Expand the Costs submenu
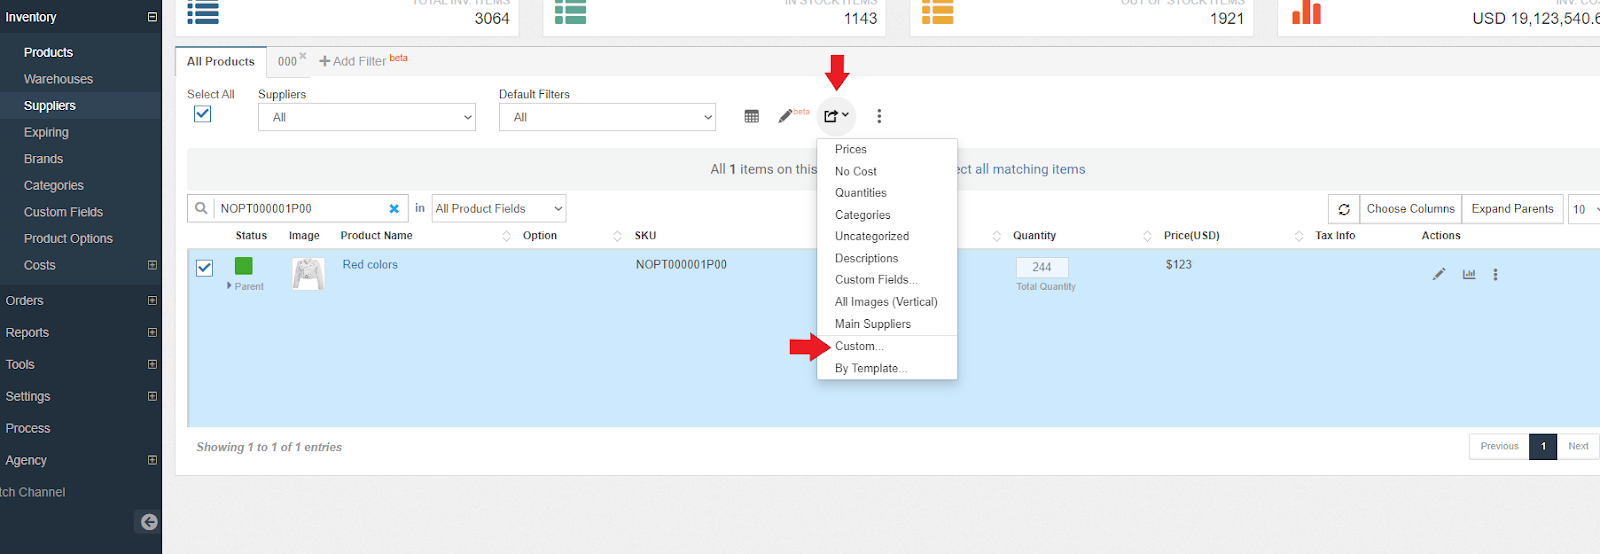 click(x=152, y=265)
